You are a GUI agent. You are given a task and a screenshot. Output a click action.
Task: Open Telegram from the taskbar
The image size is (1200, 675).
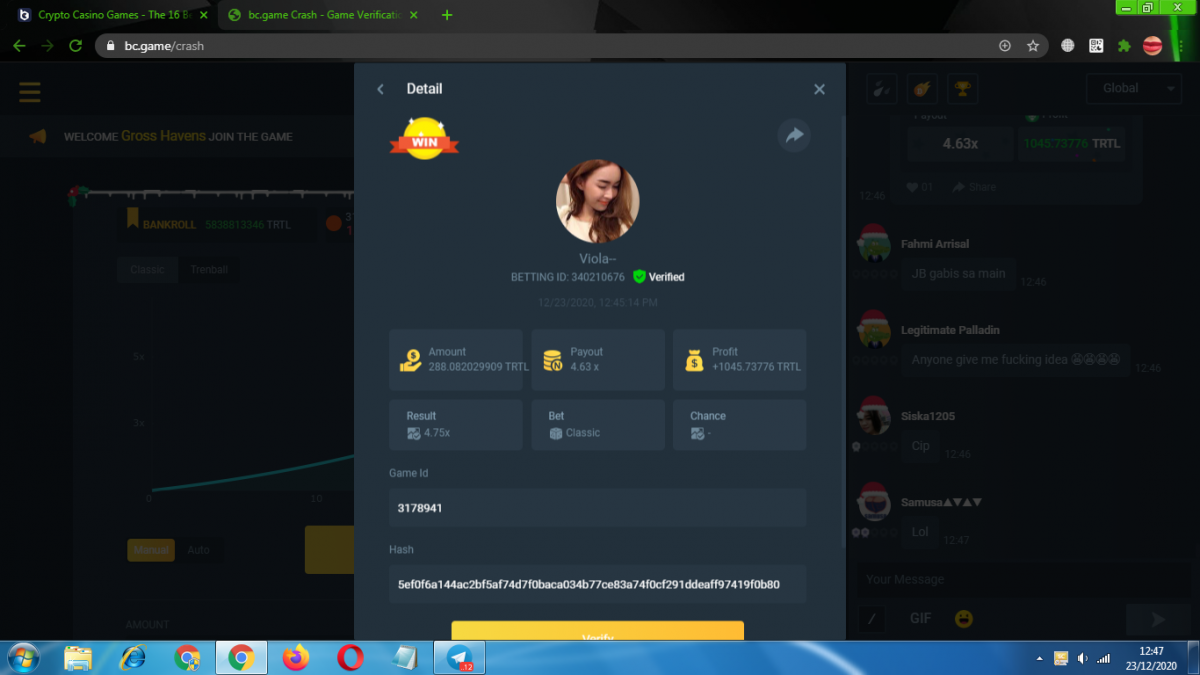pyautogui.click(x=460, y=658)
